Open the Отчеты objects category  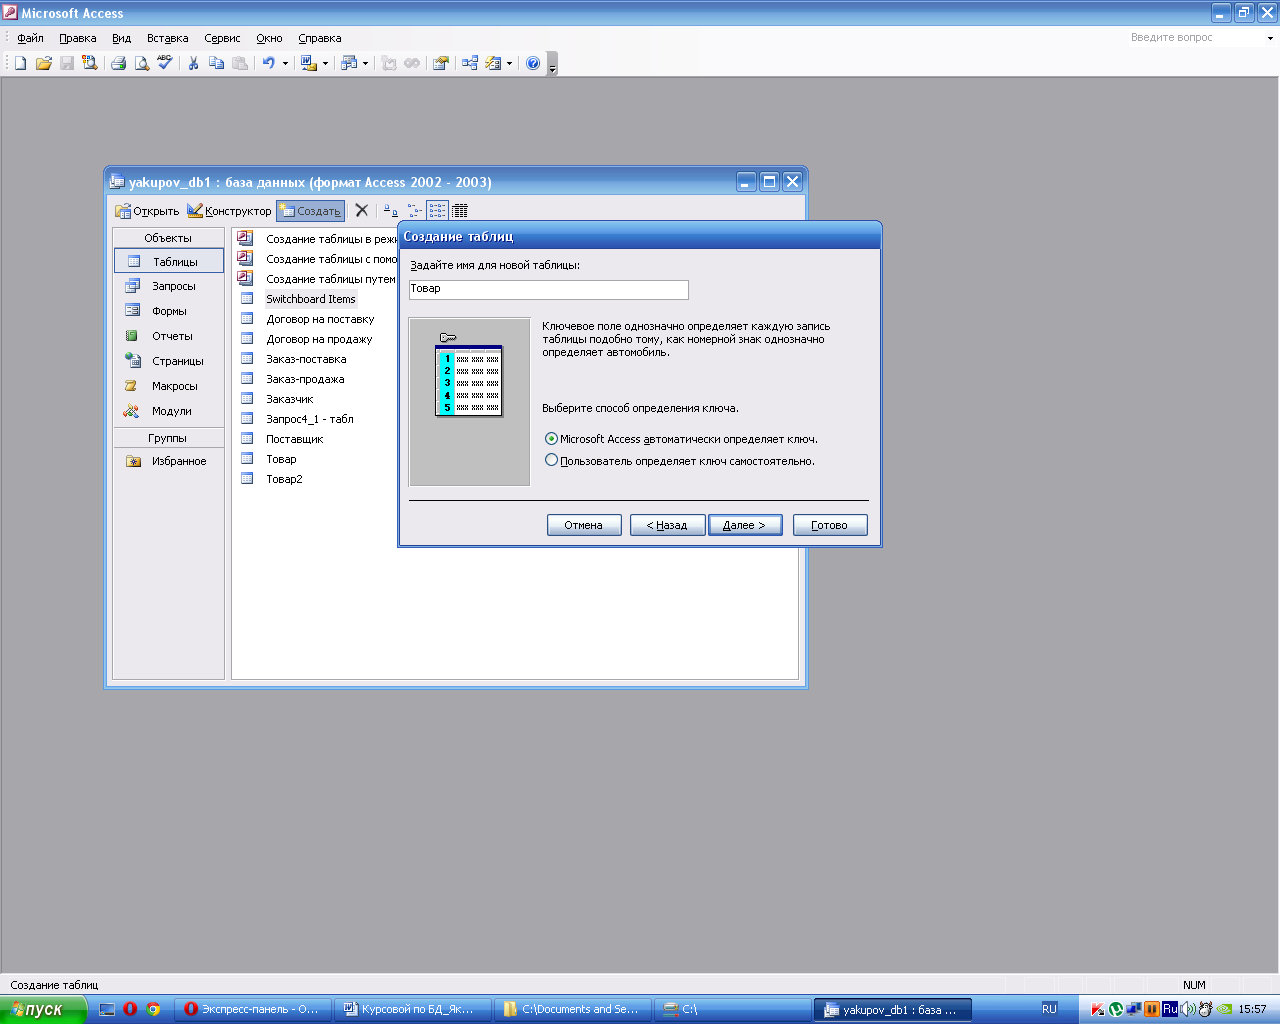169,336
